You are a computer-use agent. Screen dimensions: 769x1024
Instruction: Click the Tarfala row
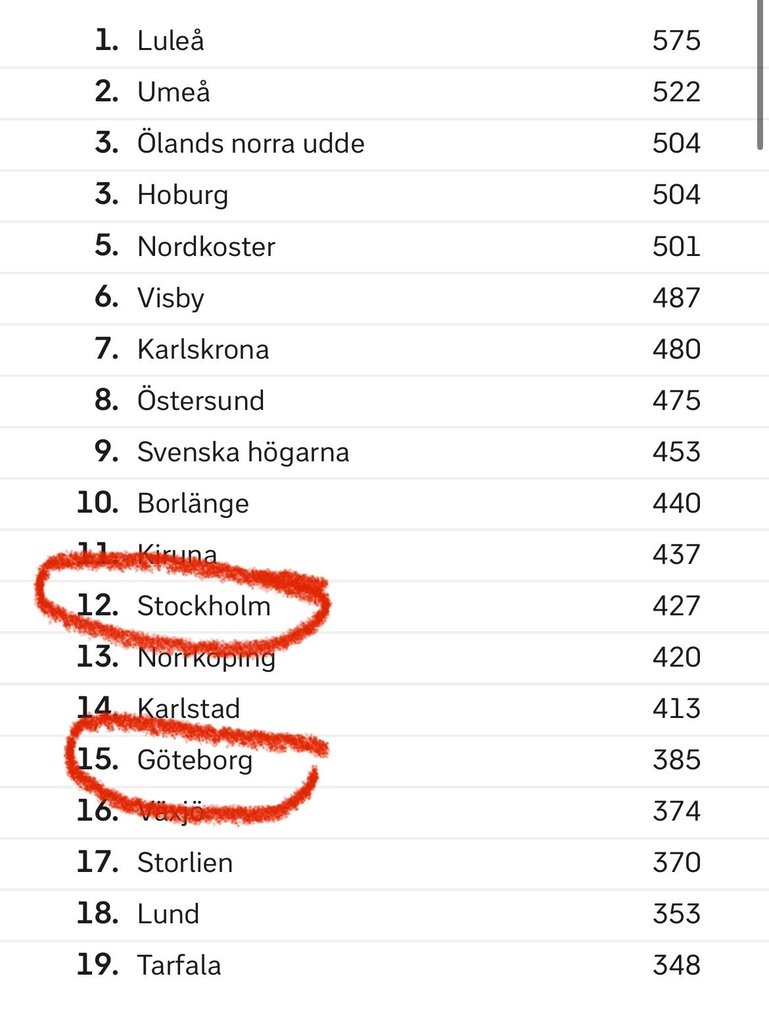pyautogui.click(x=384, y=966)
